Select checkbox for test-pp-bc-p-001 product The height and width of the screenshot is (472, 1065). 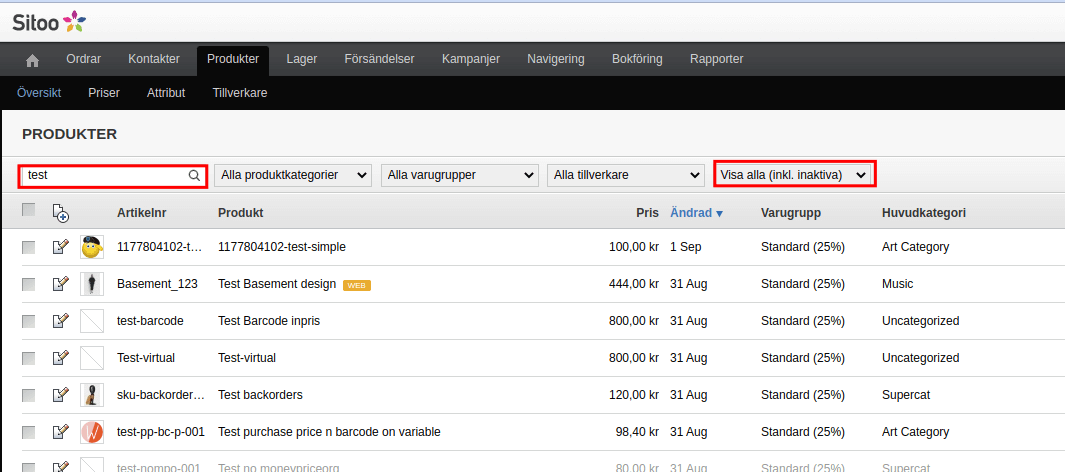click(29, 432)
